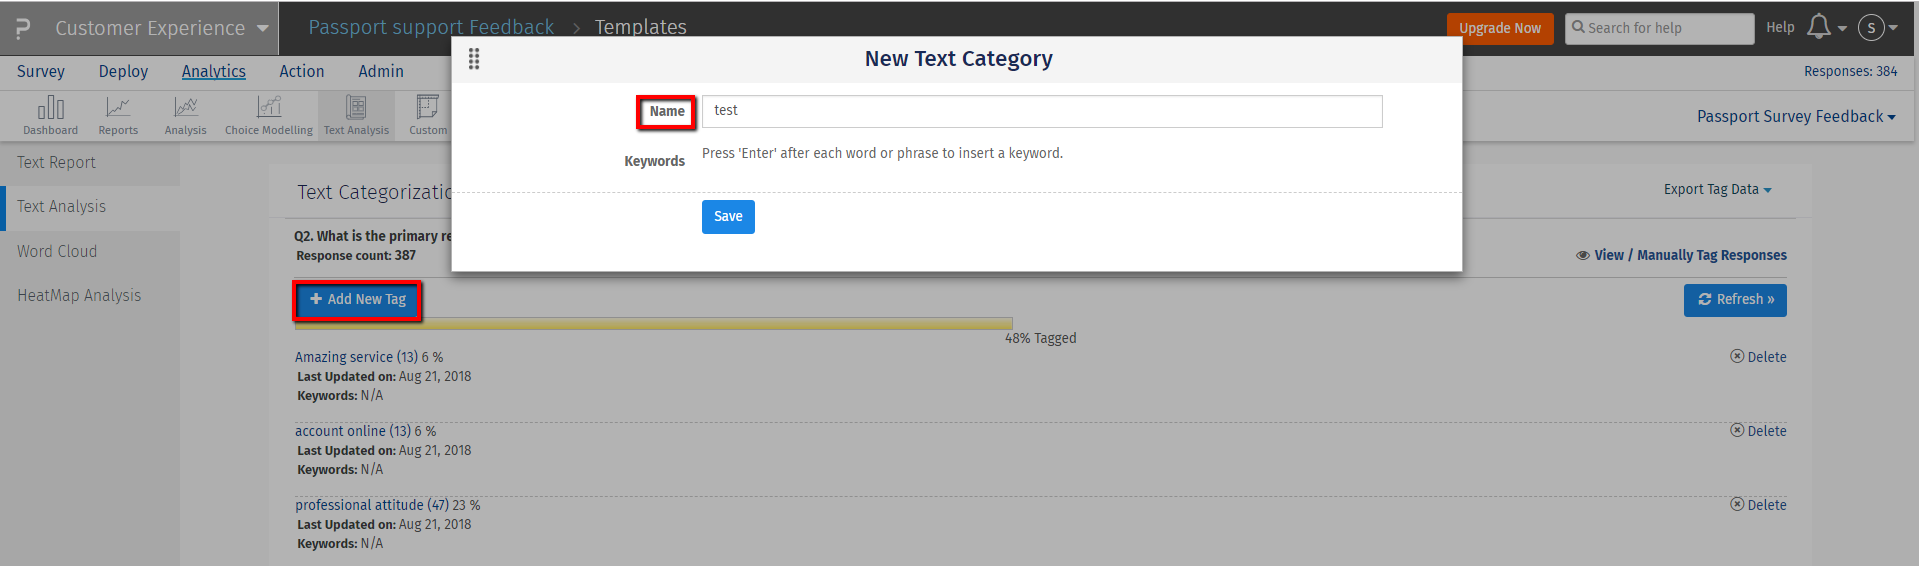Click the 48% Tagged progress bar
The image size is (1919, 566).
(x=653, y=324)
